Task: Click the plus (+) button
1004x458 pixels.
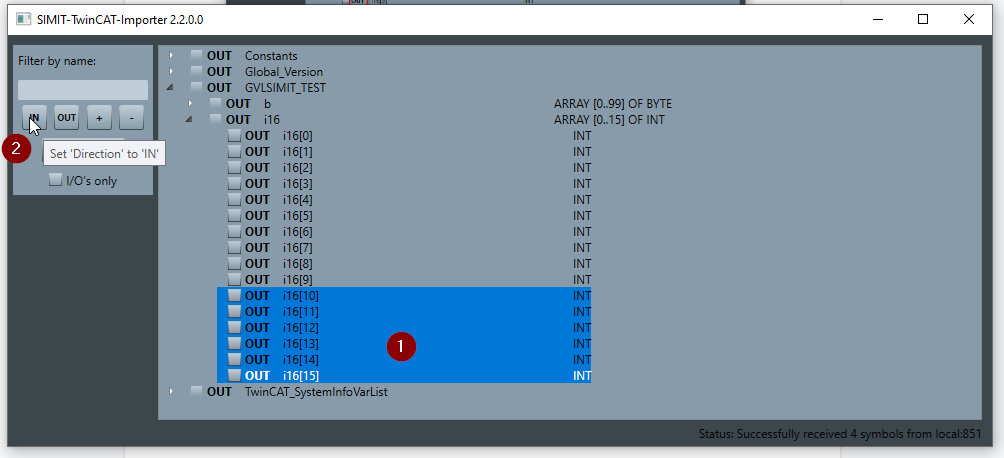Action: pos(99,118)
